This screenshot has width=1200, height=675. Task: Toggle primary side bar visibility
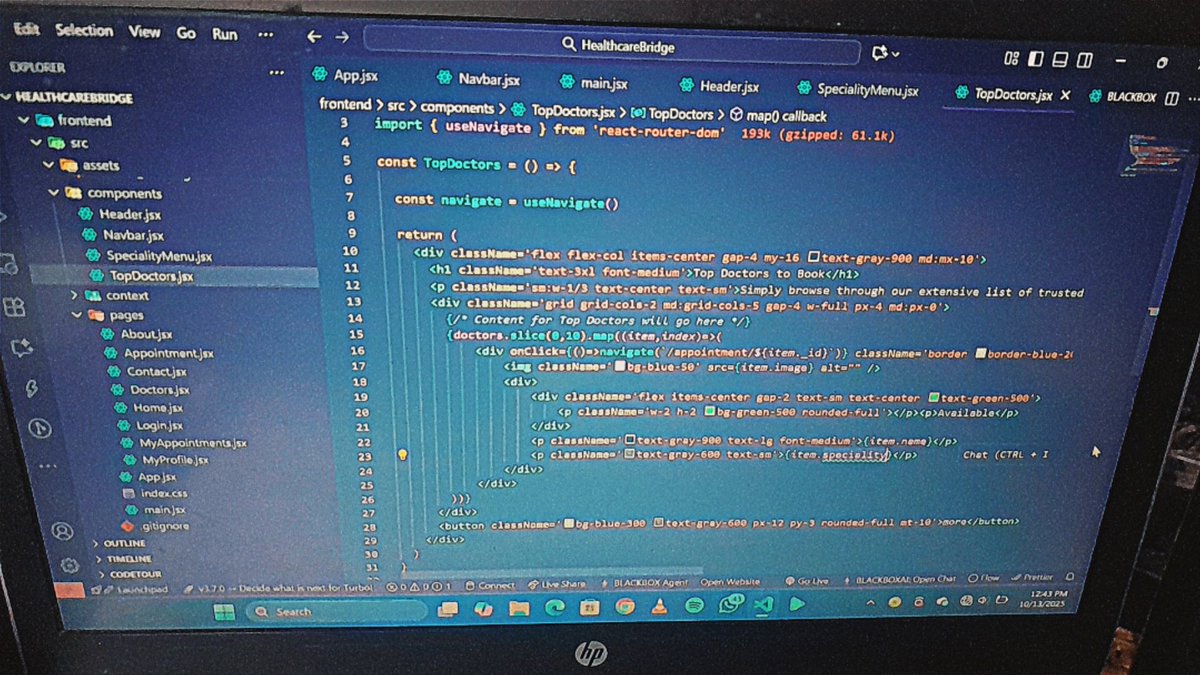pos(1037,59)
